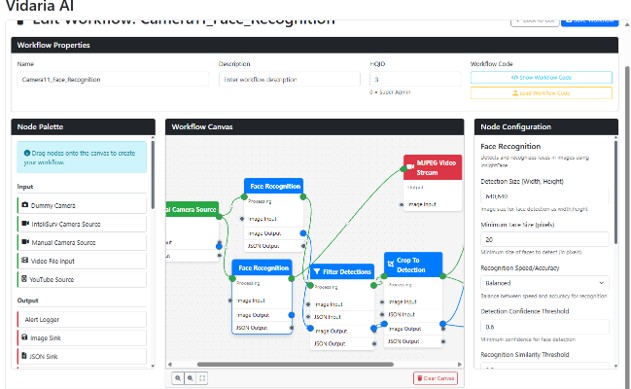Image resolution: width=631 pixels, height=389 pixels.
Task: Click the Manual Camera Source video icon
Action: point(25,242)
